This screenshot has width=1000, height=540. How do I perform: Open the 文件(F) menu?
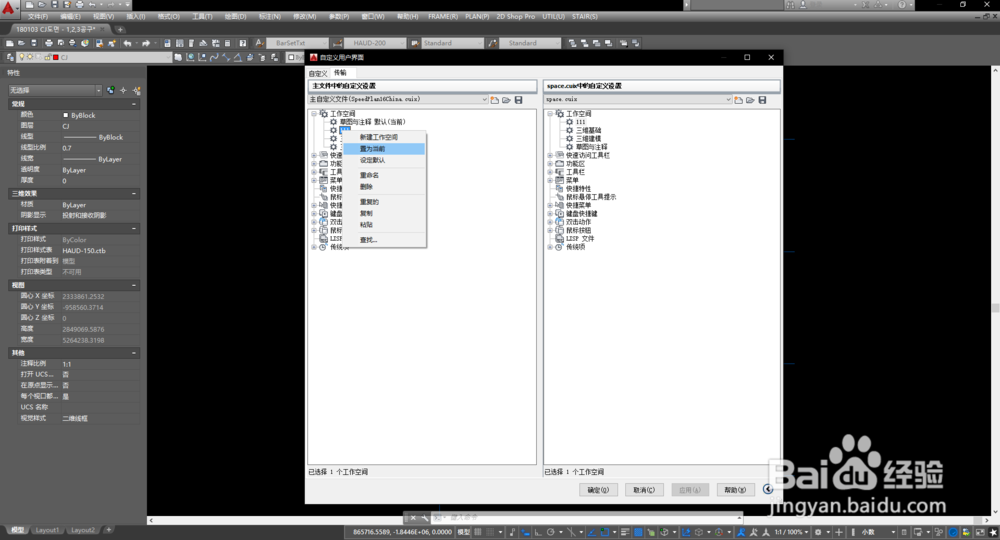click(38, 17)
